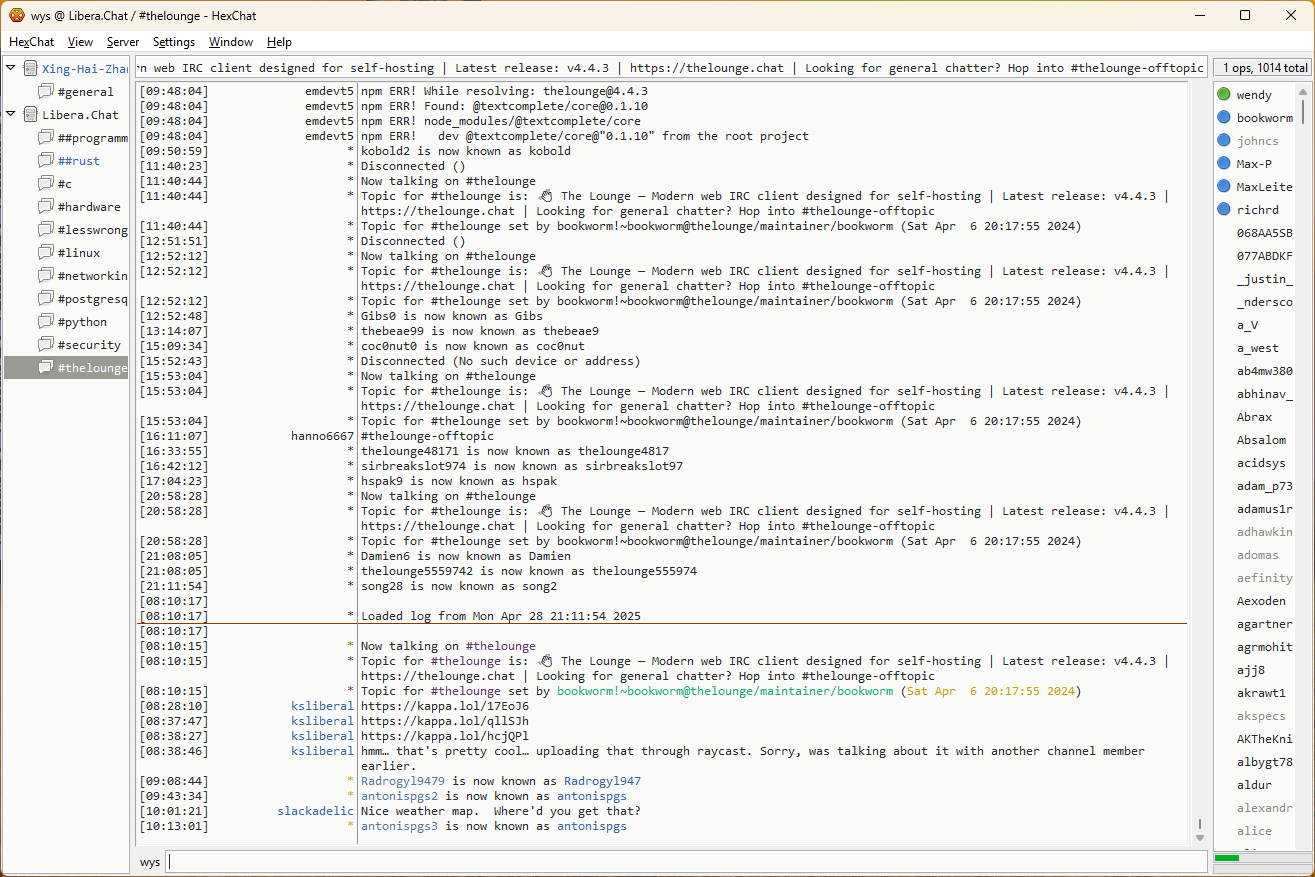Click the wys nickname button by input

pos(150,862)
